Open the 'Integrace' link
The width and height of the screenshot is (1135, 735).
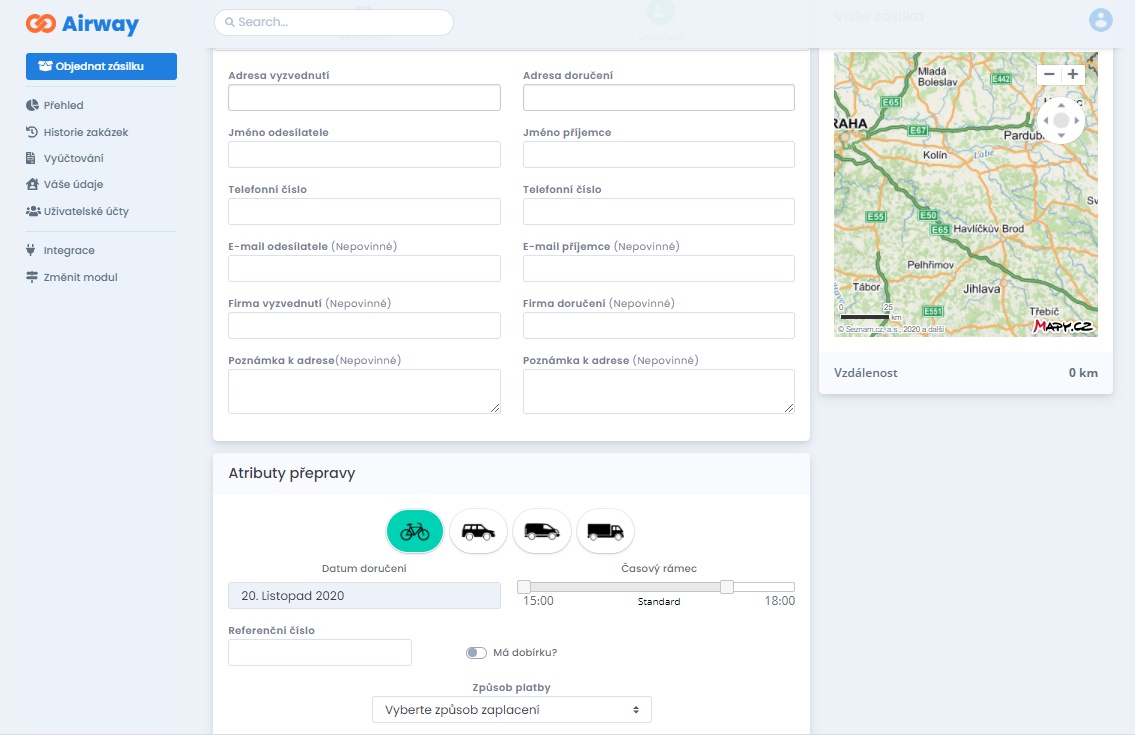(x=69, y=251)
